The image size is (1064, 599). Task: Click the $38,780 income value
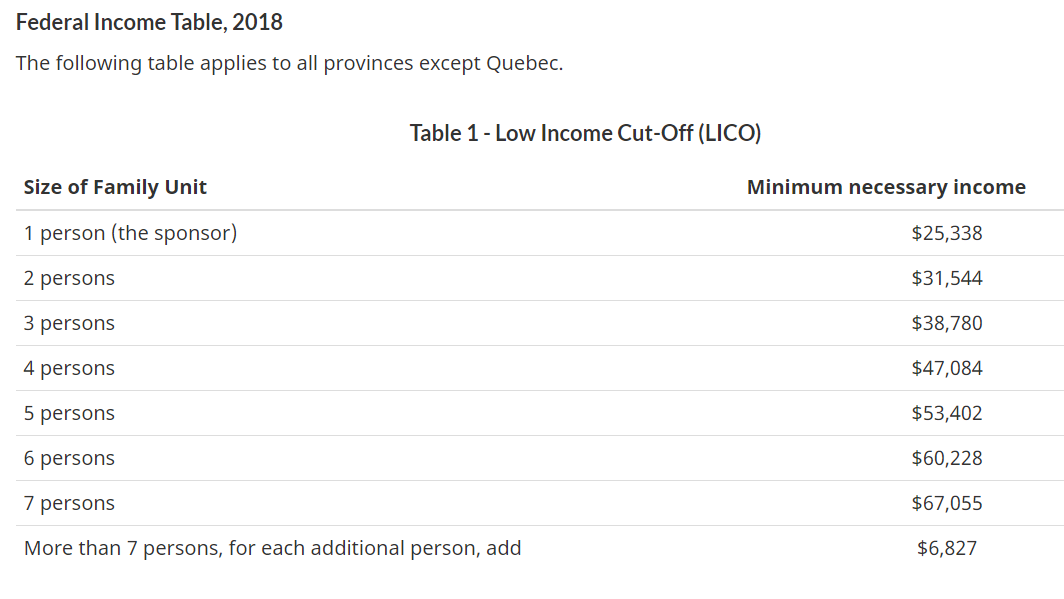(x=947, y=323)
